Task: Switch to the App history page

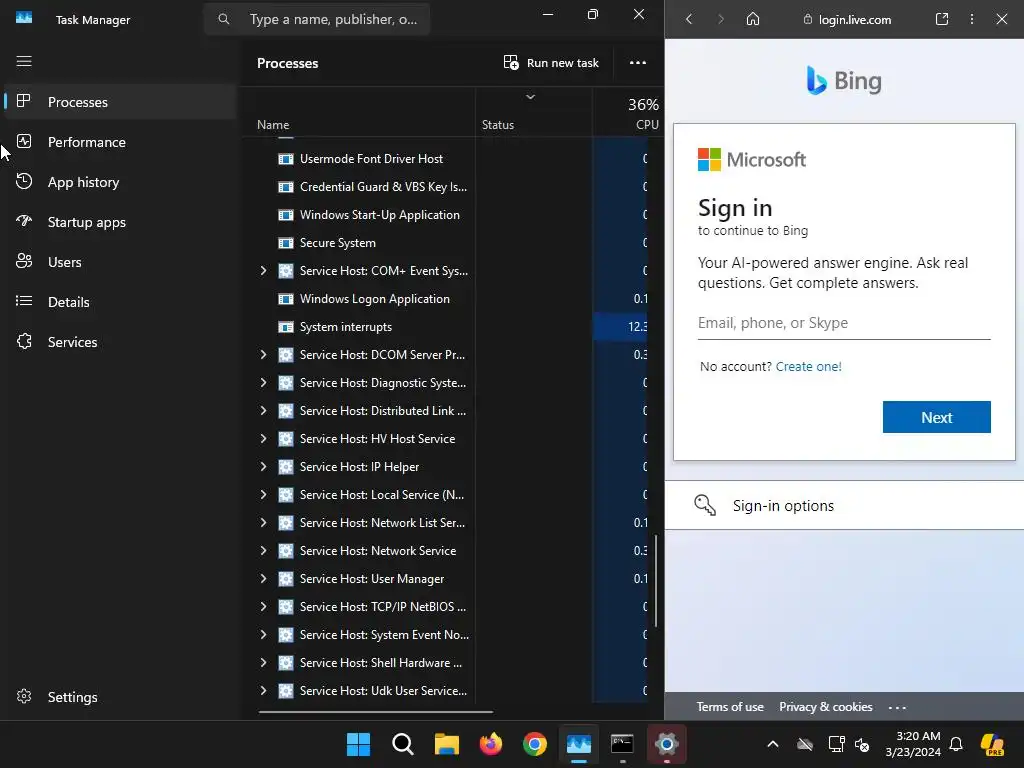Action: click(120, 182)
